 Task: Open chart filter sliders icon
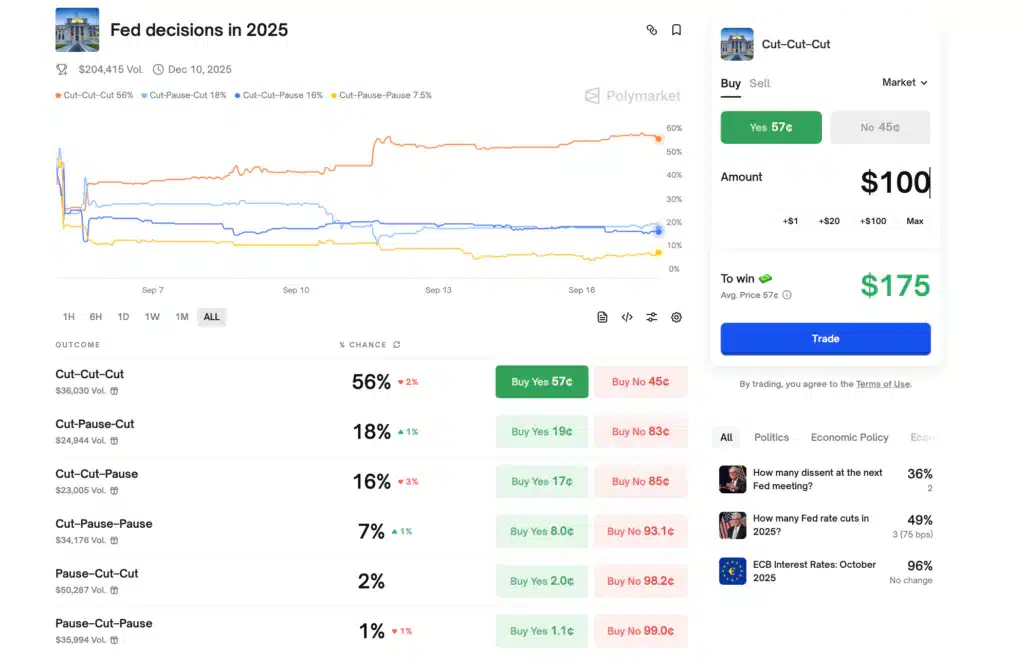tap(652, 317)
